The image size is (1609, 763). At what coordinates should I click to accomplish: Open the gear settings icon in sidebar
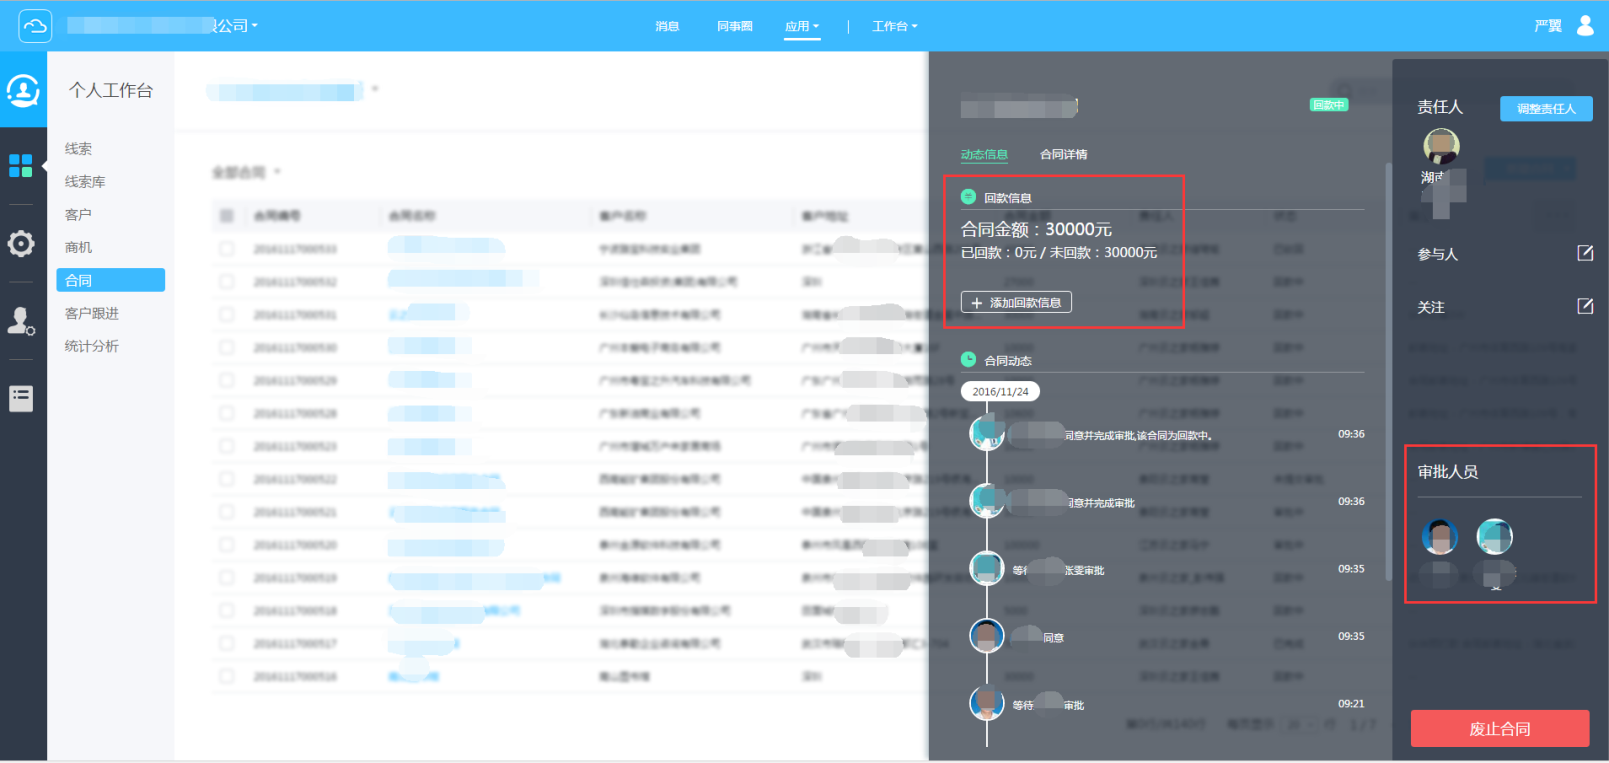(21, 243)
